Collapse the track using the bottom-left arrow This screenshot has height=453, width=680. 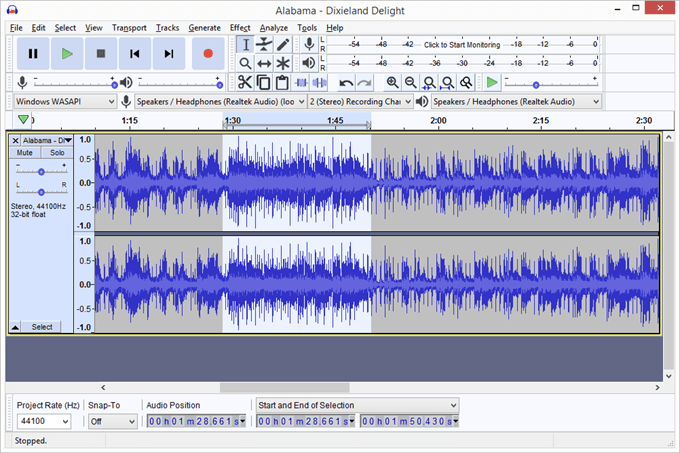(x=15, y=327)
